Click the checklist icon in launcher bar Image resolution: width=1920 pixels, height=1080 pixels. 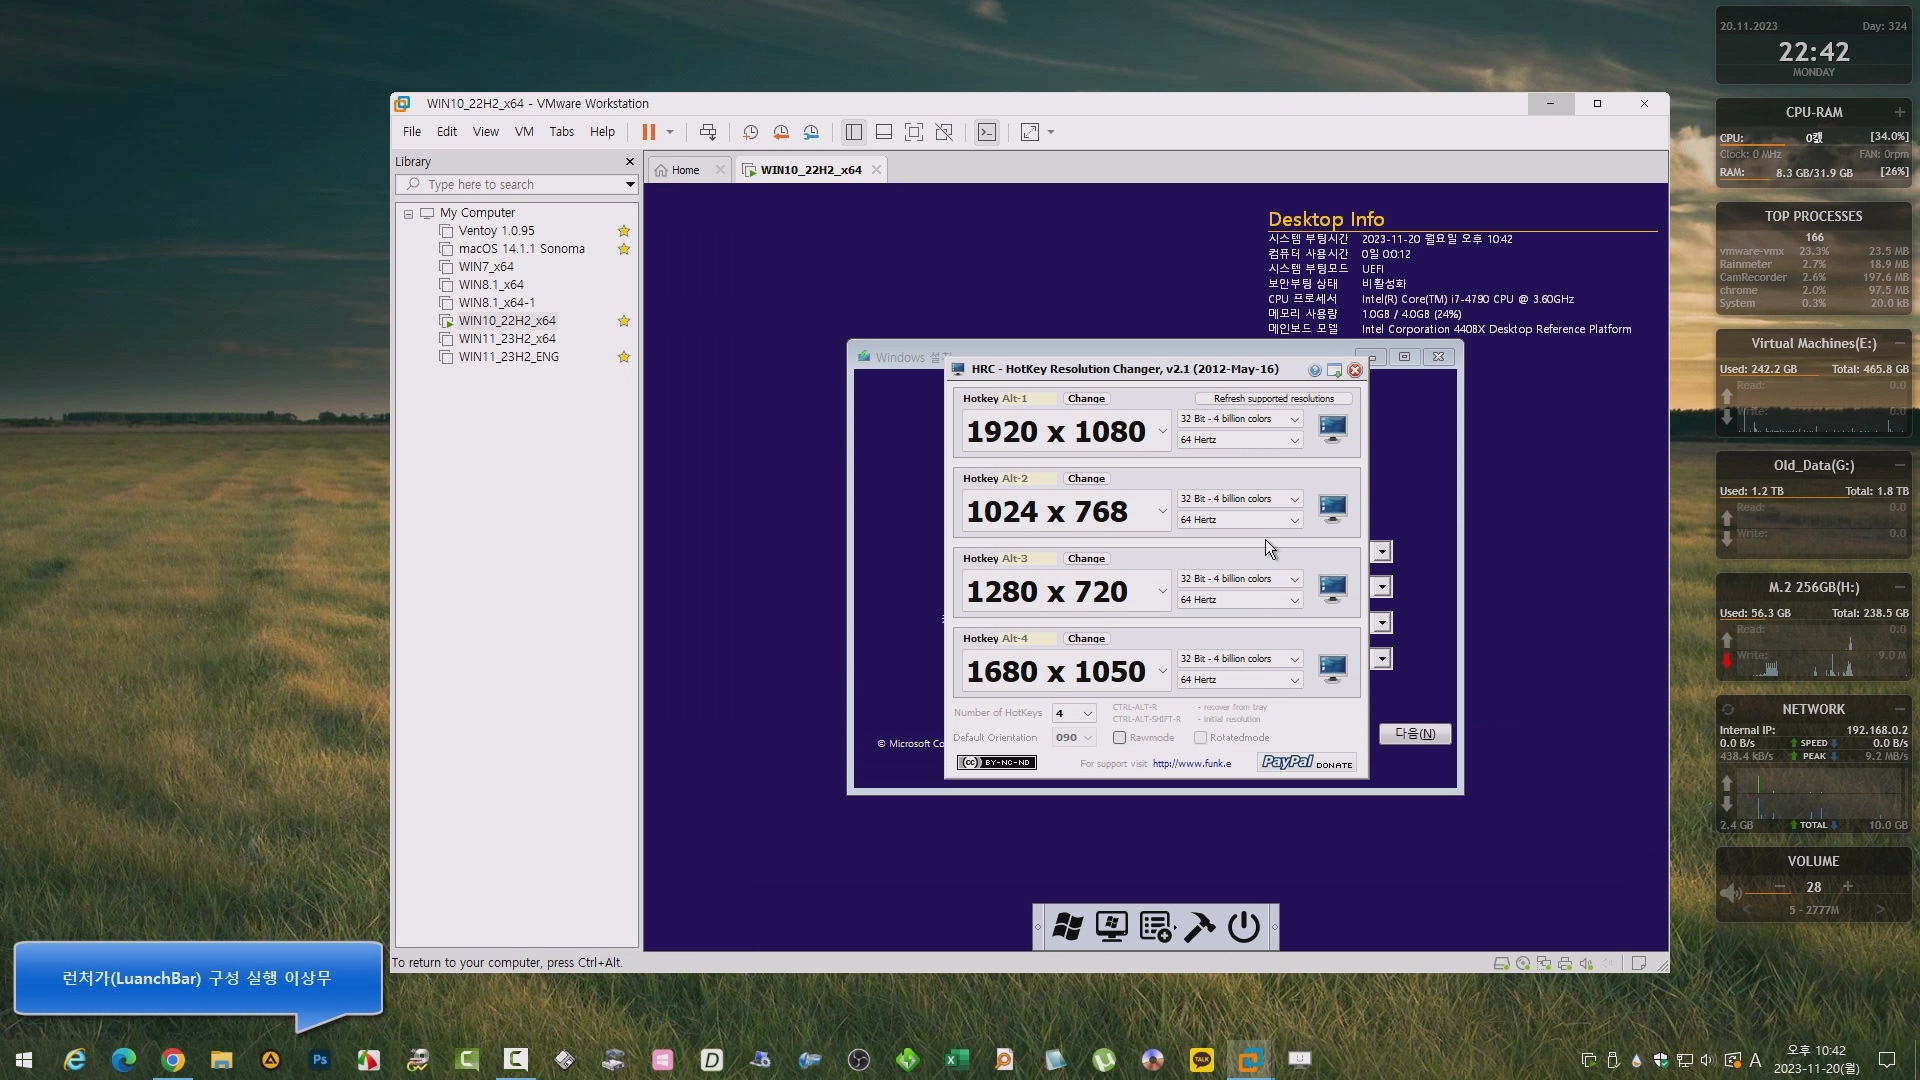coord(1156,927)
